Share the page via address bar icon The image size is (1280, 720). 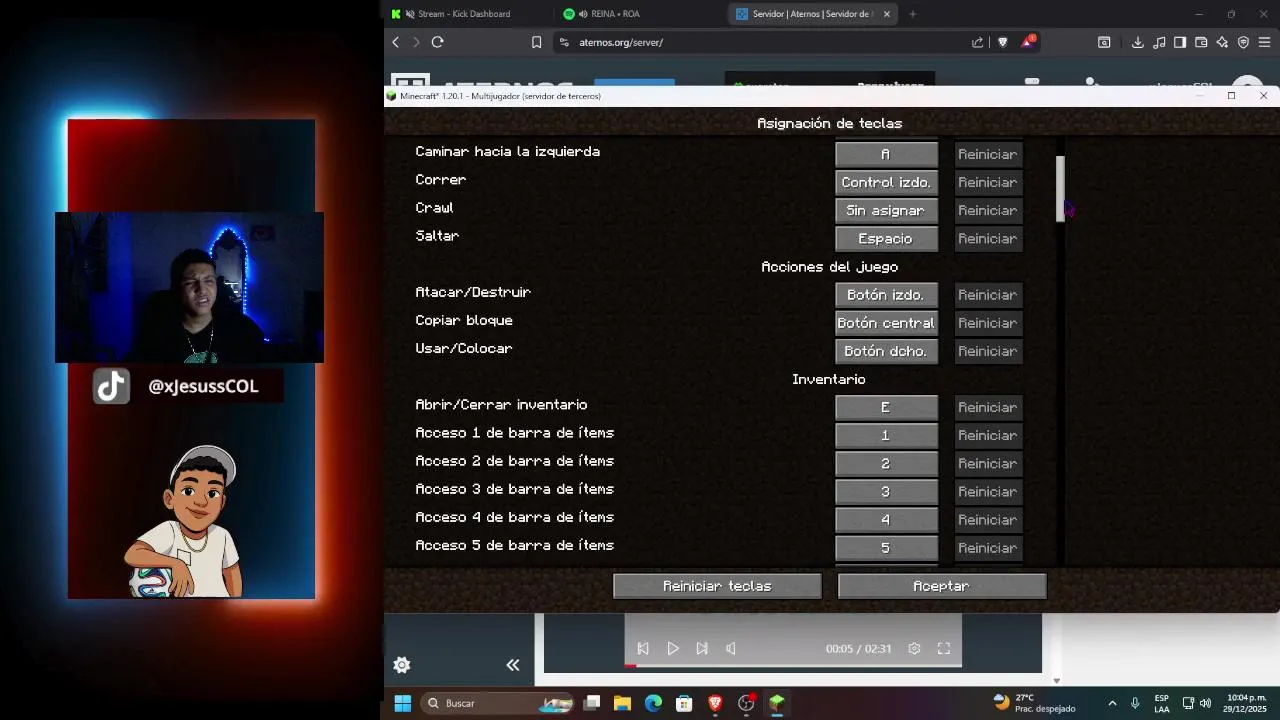click(x=977, y=42)
